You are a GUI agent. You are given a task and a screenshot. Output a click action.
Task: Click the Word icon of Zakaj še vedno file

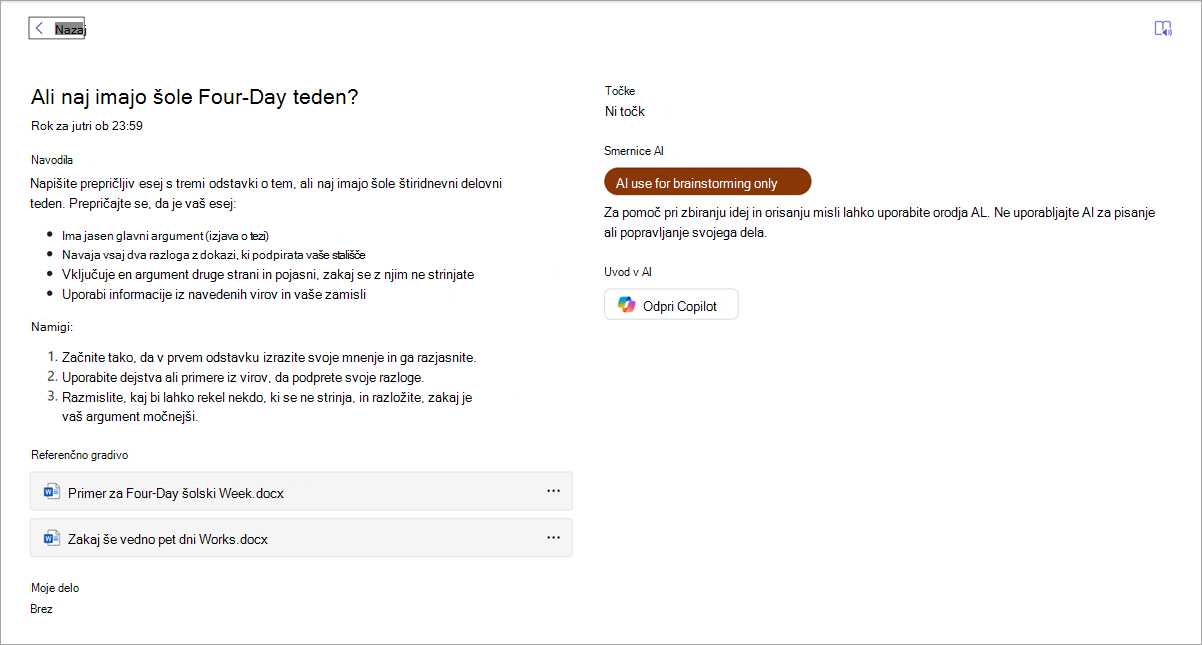coord(52,538)
